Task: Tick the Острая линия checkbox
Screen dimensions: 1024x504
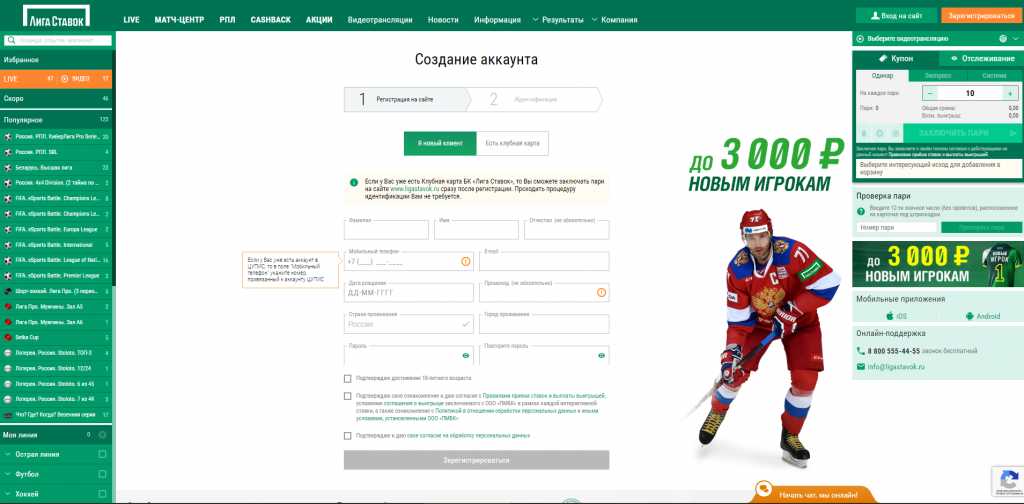Action: tap(102, 454)
